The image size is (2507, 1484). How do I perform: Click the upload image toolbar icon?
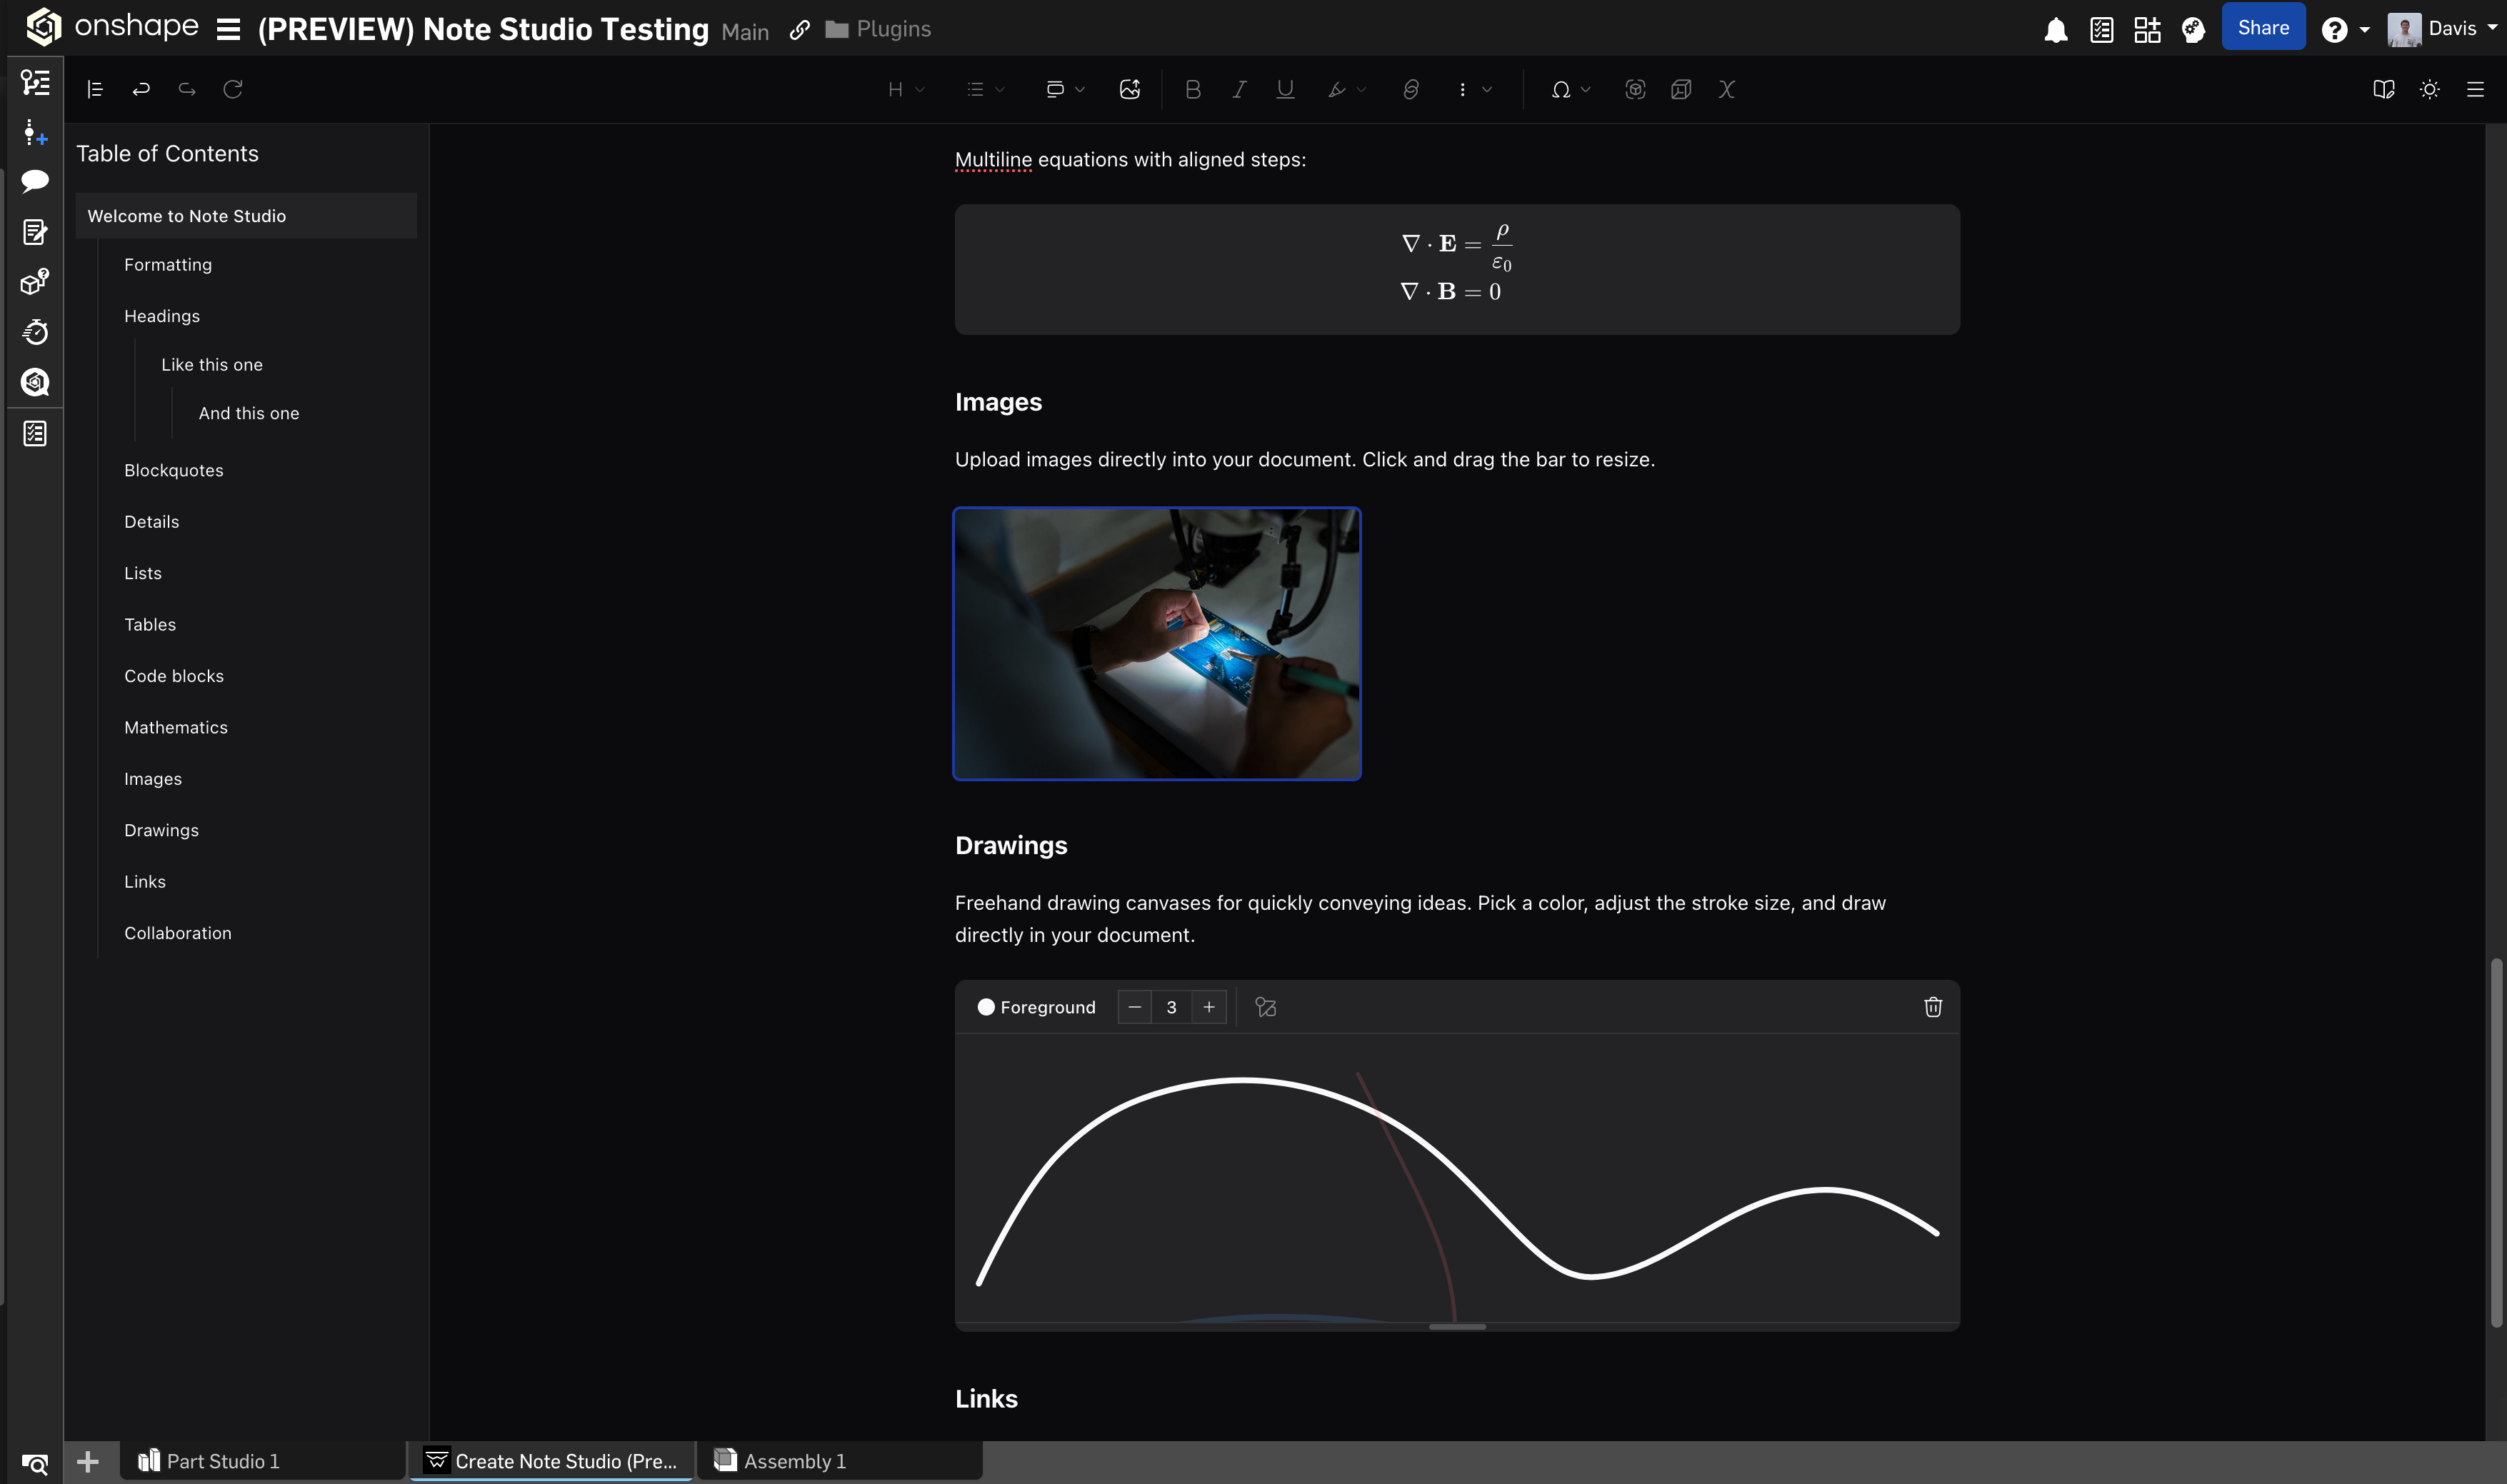pyautogui.click(x=1129, y=90)
